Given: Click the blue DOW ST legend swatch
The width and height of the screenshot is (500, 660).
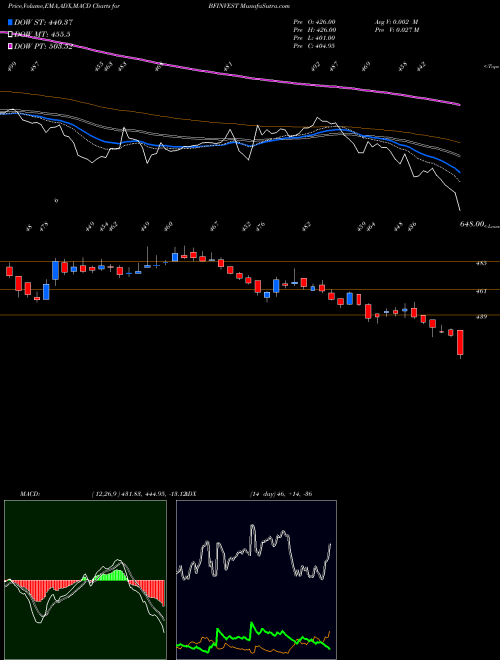Looking at the screenshot, I should (x=10, y=22).
